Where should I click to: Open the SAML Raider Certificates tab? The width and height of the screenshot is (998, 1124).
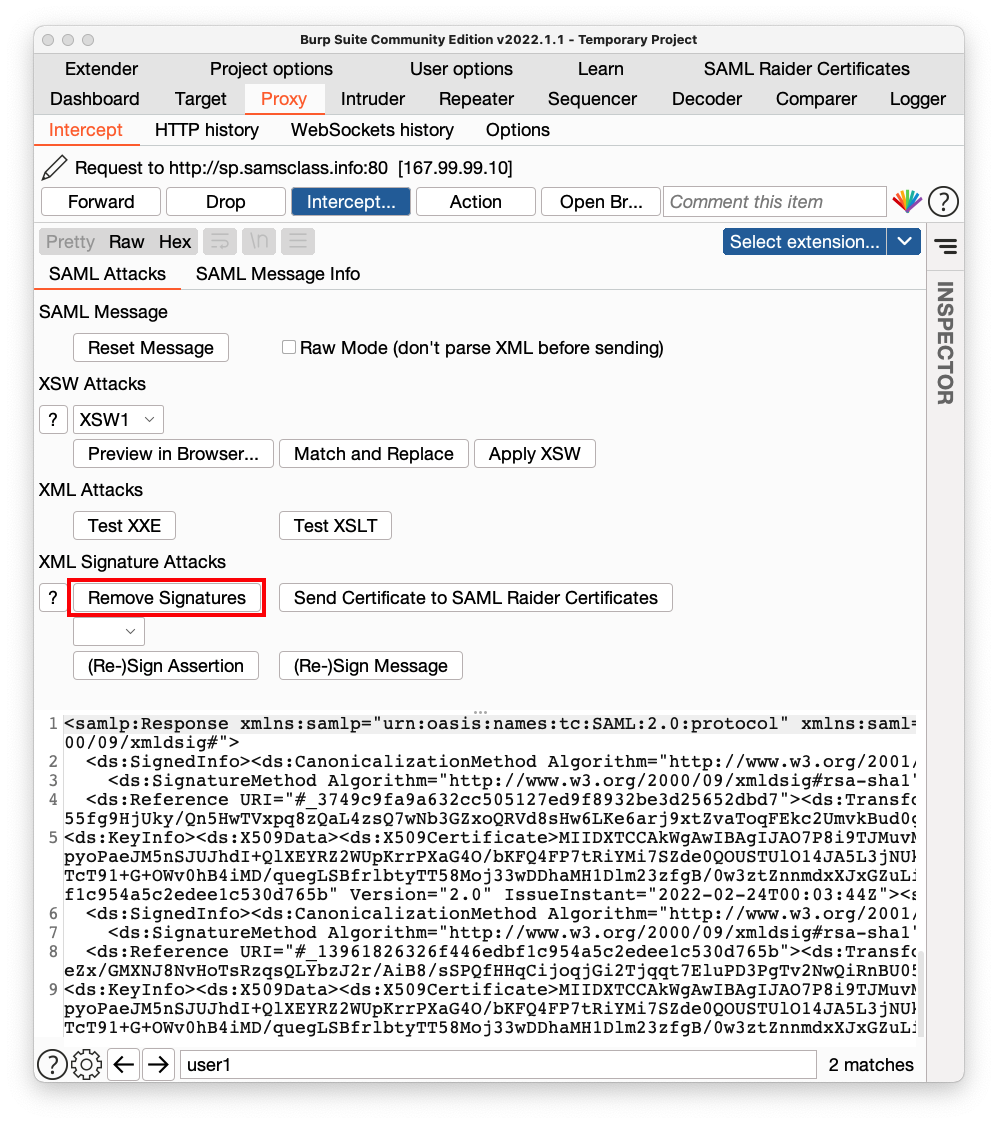[x=807, y=69]
